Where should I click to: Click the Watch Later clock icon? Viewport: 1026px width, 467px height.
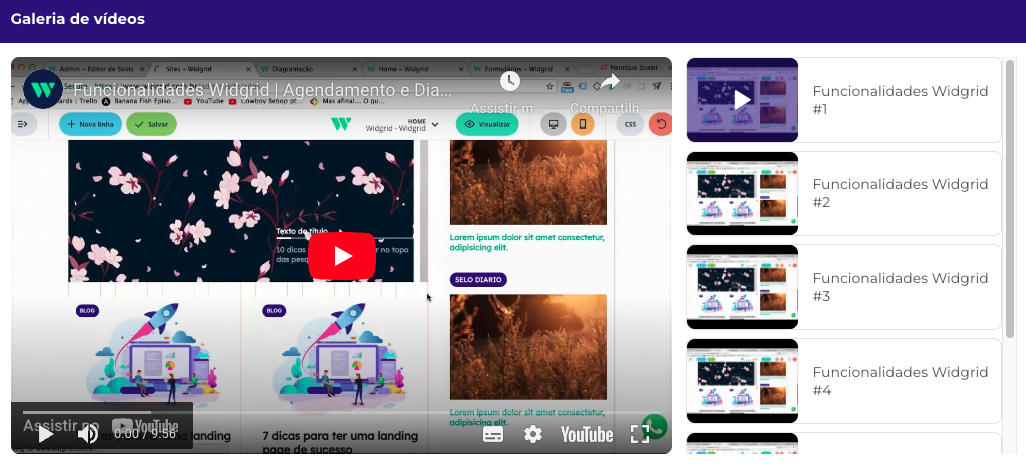[x=510, y=81]
